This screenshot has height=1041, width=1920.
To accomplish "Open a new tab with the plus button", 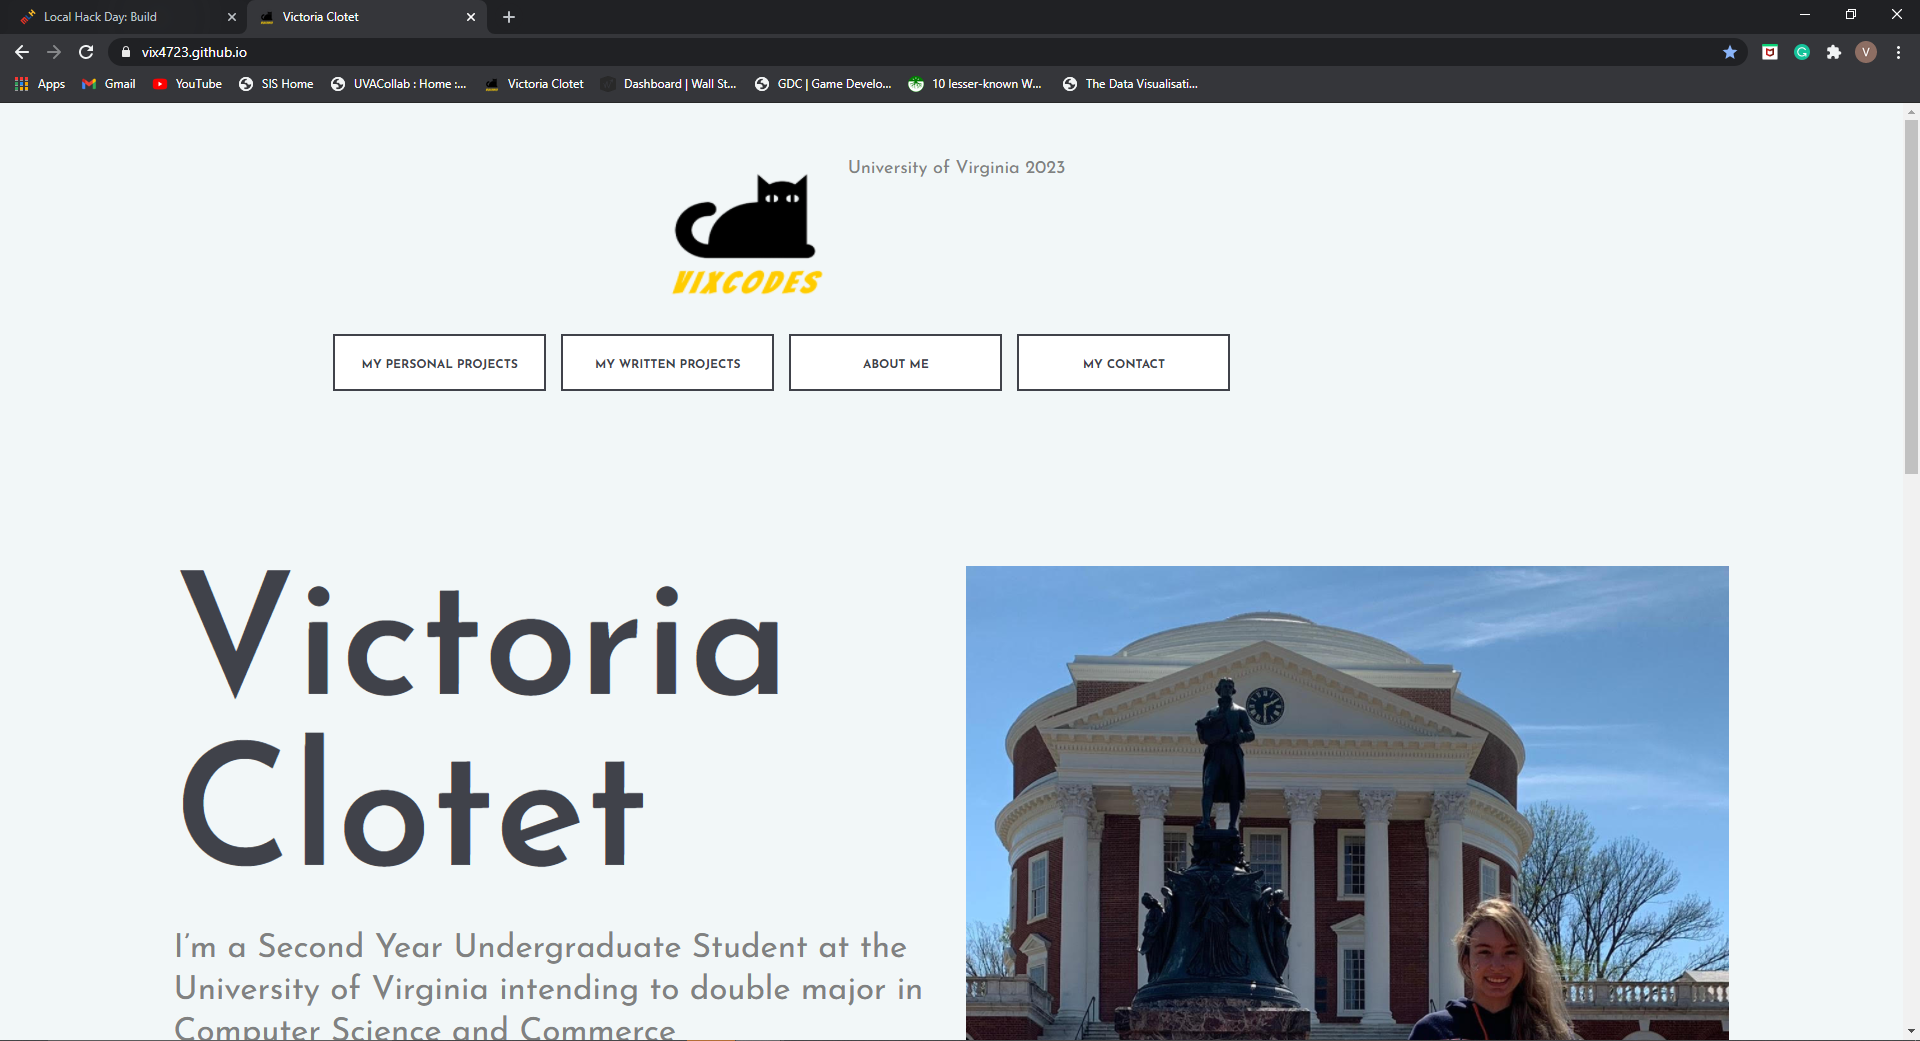I will [509, 17].
